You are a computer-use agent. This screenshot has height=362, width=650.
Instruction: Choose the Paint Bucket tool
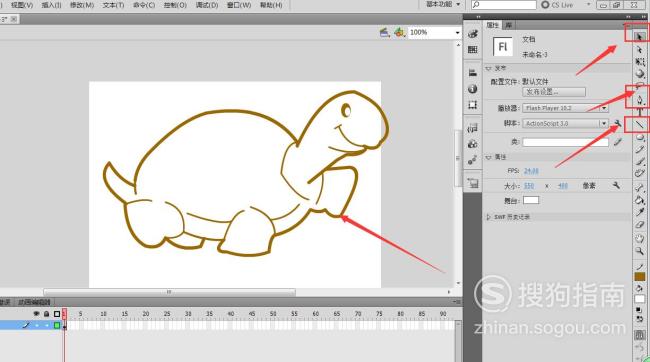(640, 200)
